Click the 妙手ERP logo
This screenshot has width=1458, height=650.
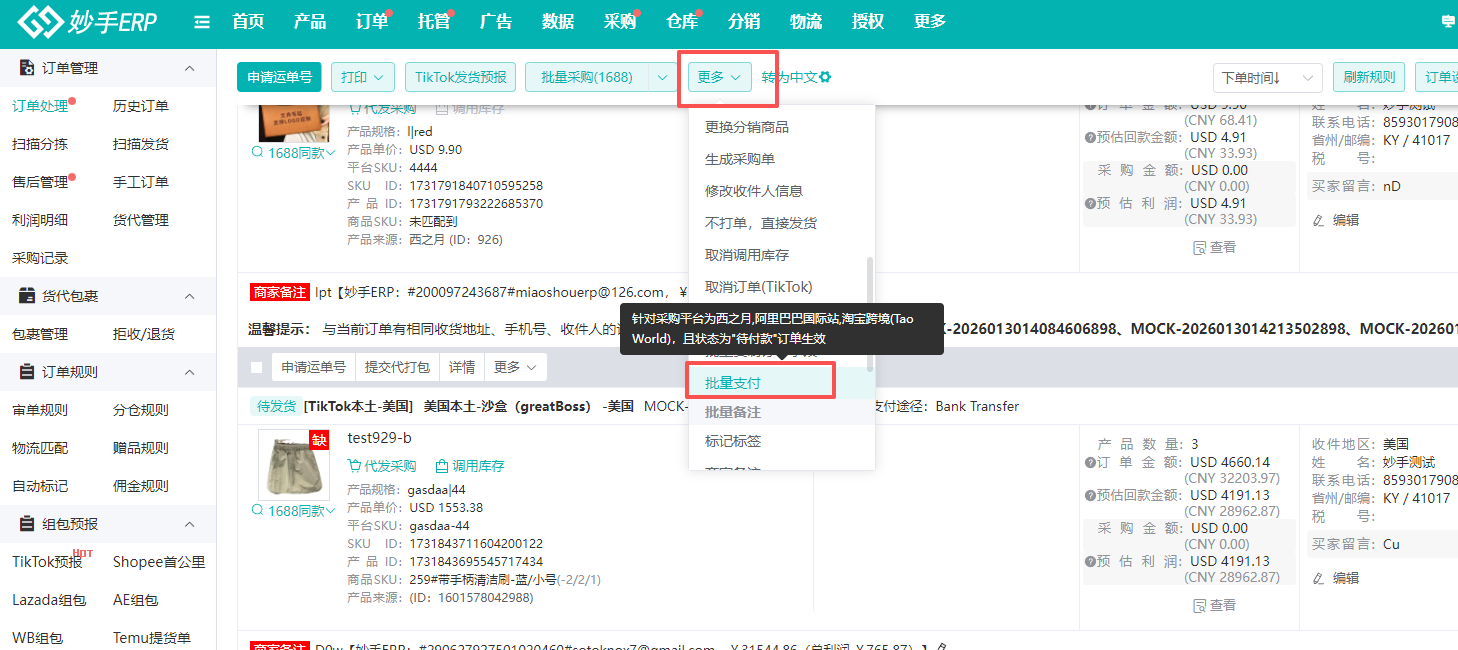tap(87, 21)
